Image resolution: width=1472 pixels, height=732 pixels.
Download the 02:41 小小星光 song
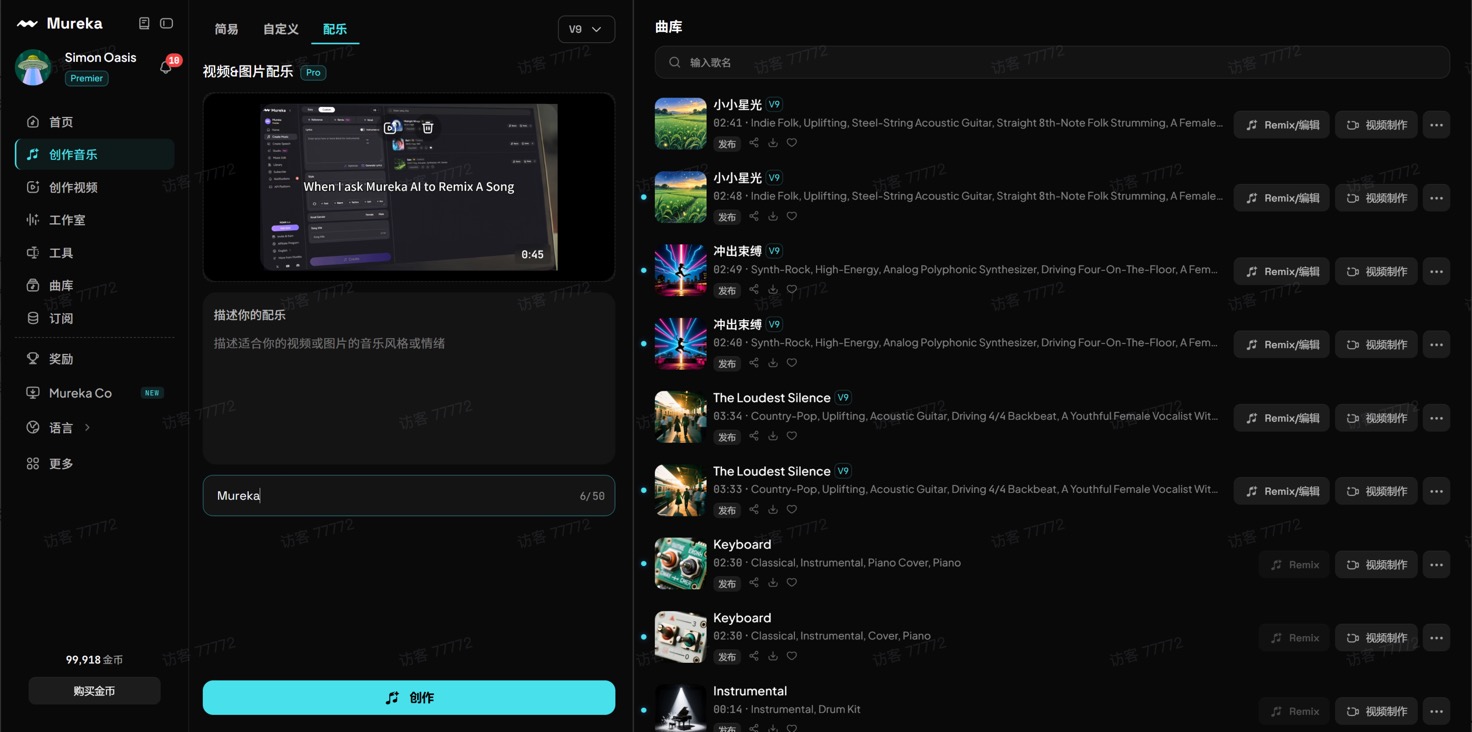click(773, 143)
